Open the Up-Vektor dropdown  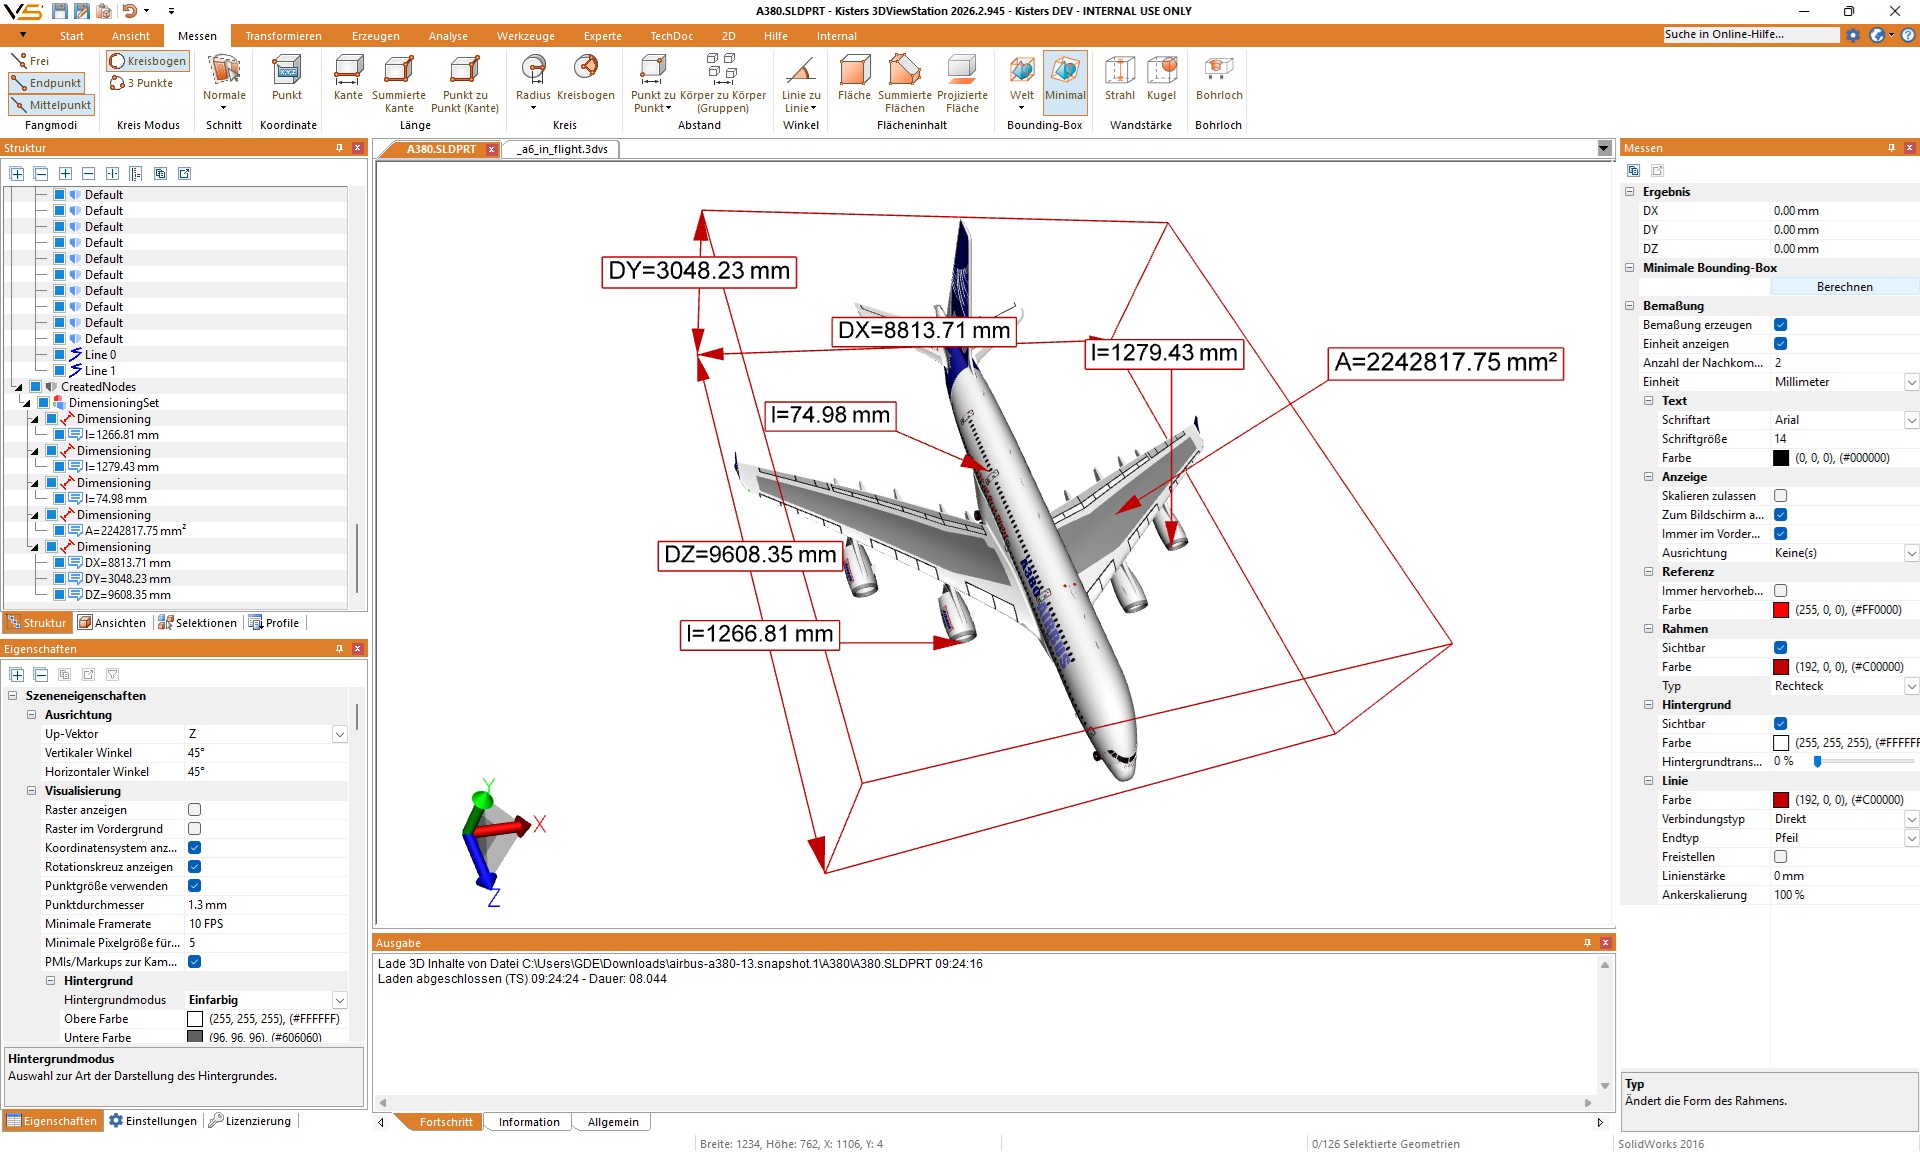tap(340, 734)
